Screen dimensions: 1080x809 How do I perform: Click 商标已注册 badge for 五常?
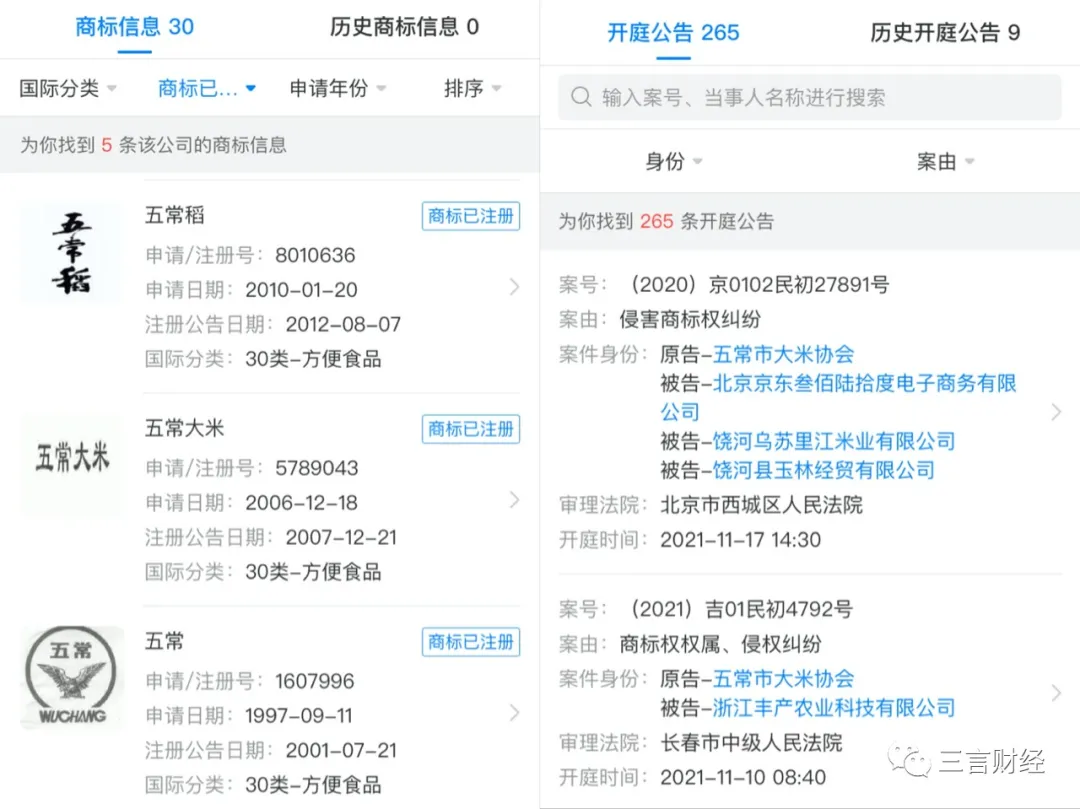point(470,642)
